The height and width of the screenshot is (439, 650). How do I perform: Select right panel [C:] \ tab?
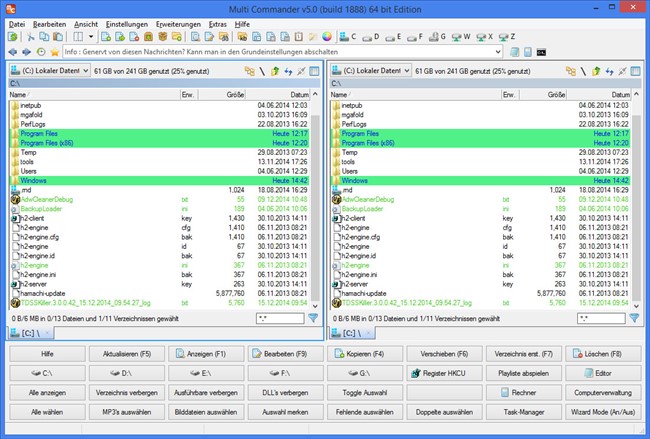pos(354,333)
